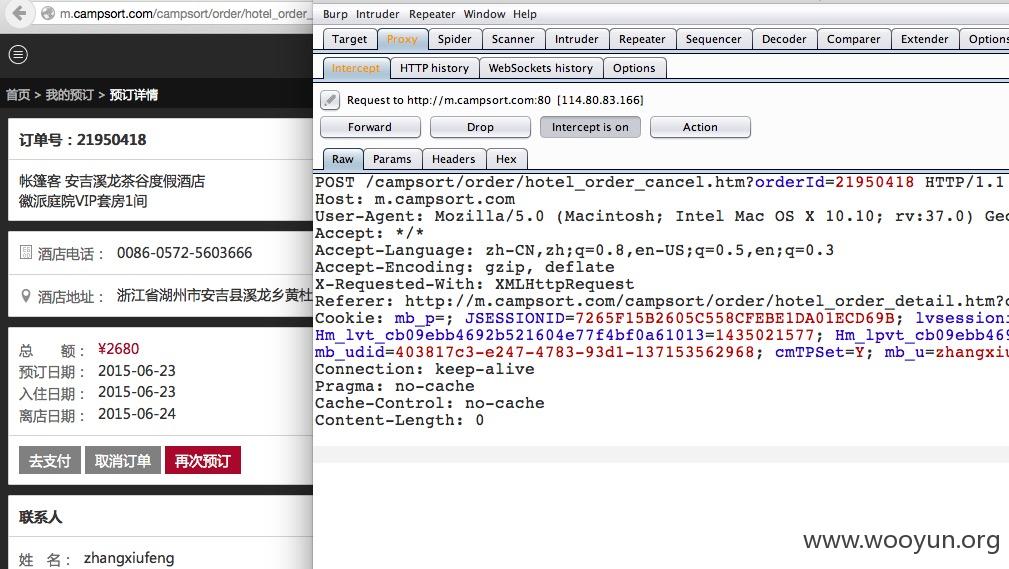Screen dimensions: 1009x569
Task: Click the 再次预订 rebook button
Action: (x=203, y=461)
